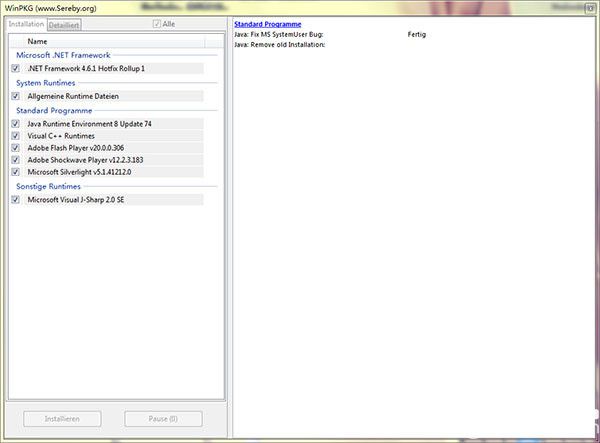Toggle Adobe Shockwave Player checkbox

coord(15,160)
